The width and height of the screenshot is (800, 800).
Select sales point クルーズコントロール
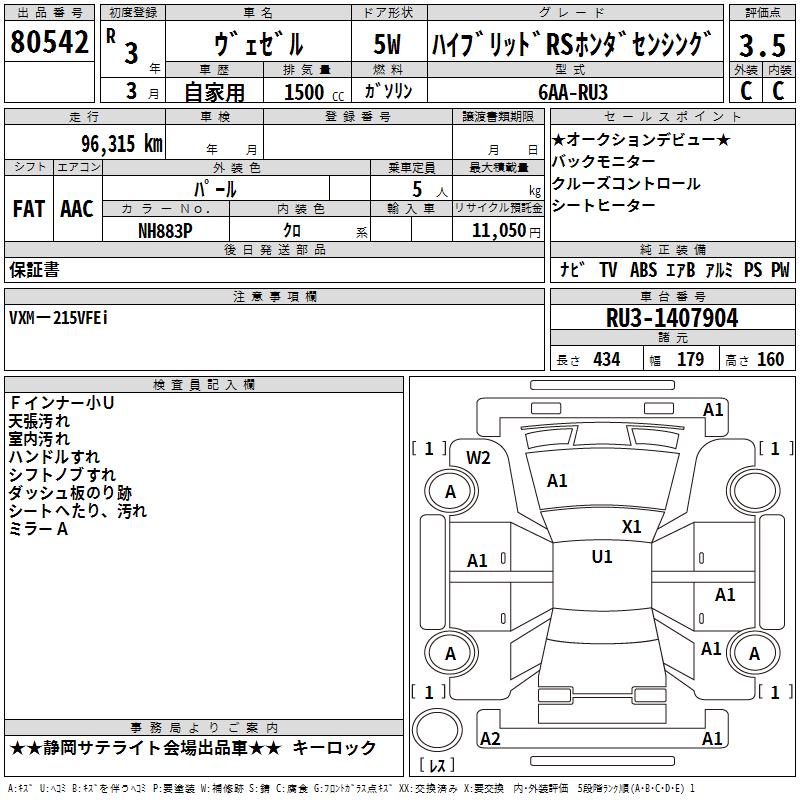[x=626, y=183]
